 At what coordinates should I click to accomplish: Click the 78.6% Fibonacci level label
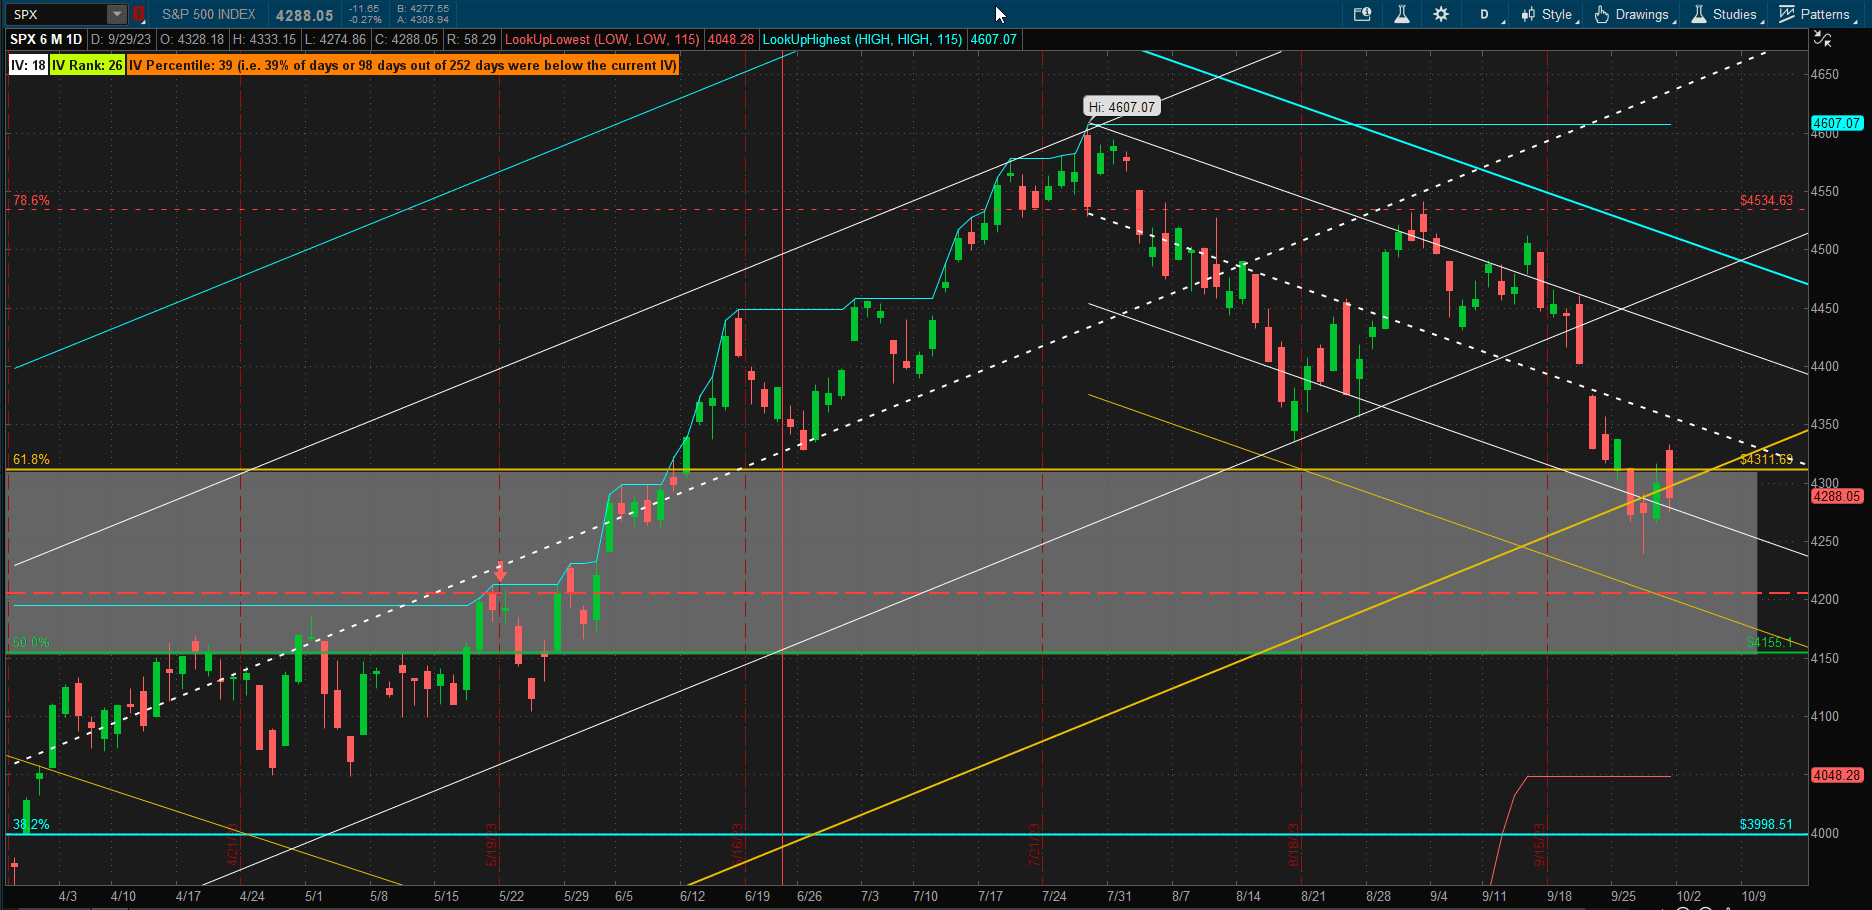[x=31, y=200]
